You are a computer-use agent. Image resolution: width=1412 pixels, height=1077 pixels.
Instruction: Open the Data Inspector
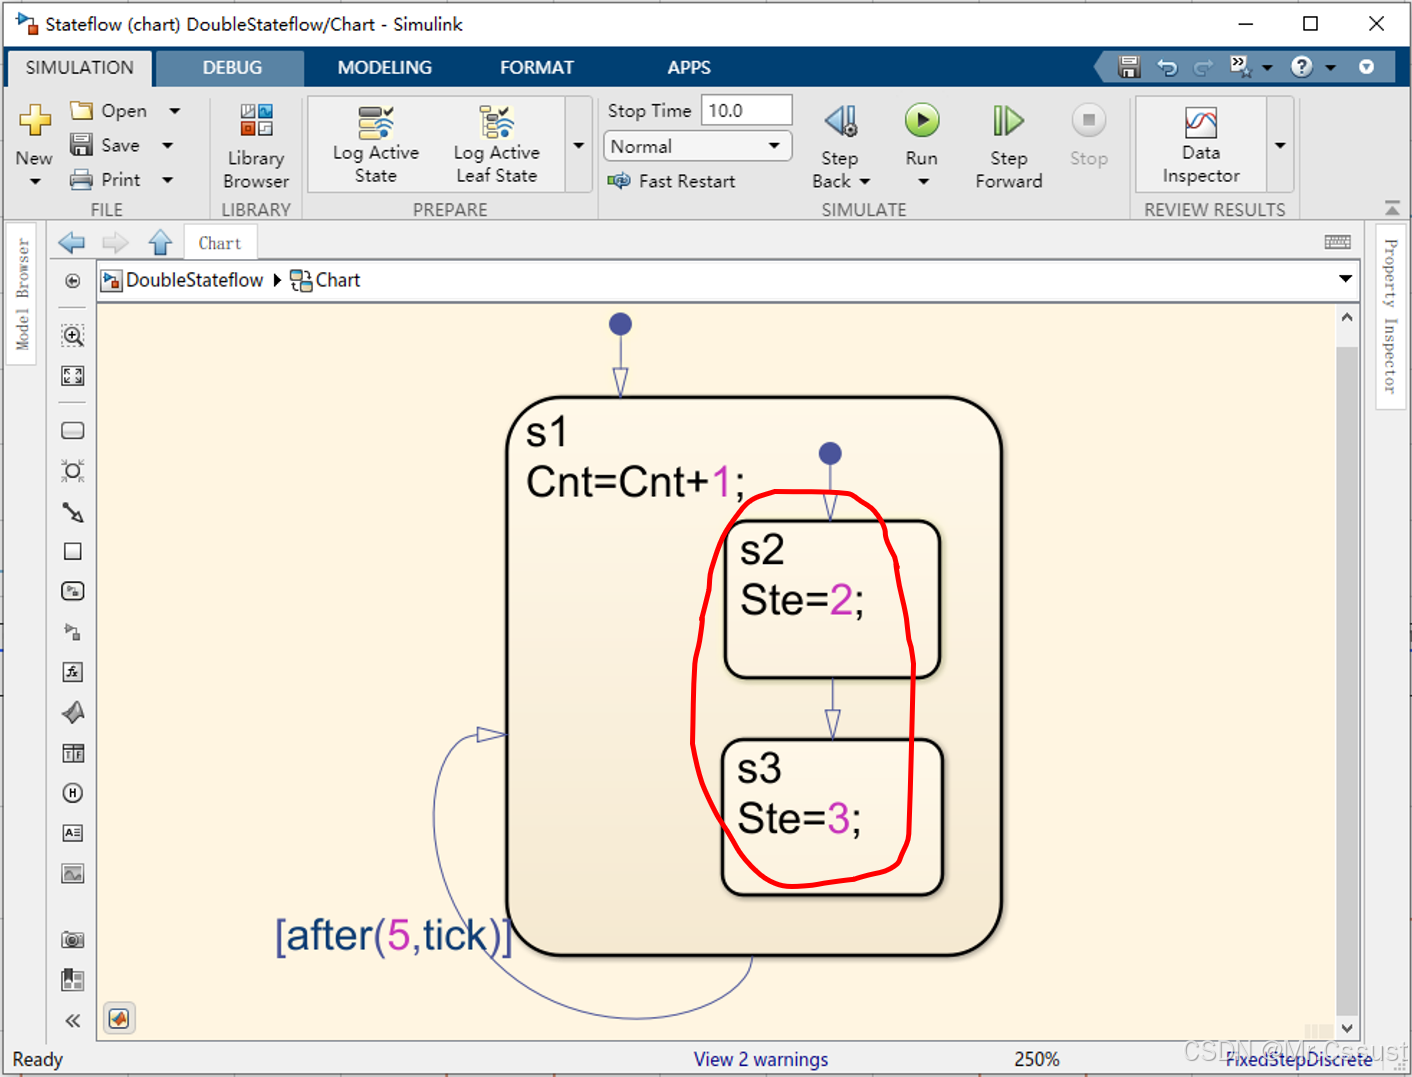pos(1200,145)
